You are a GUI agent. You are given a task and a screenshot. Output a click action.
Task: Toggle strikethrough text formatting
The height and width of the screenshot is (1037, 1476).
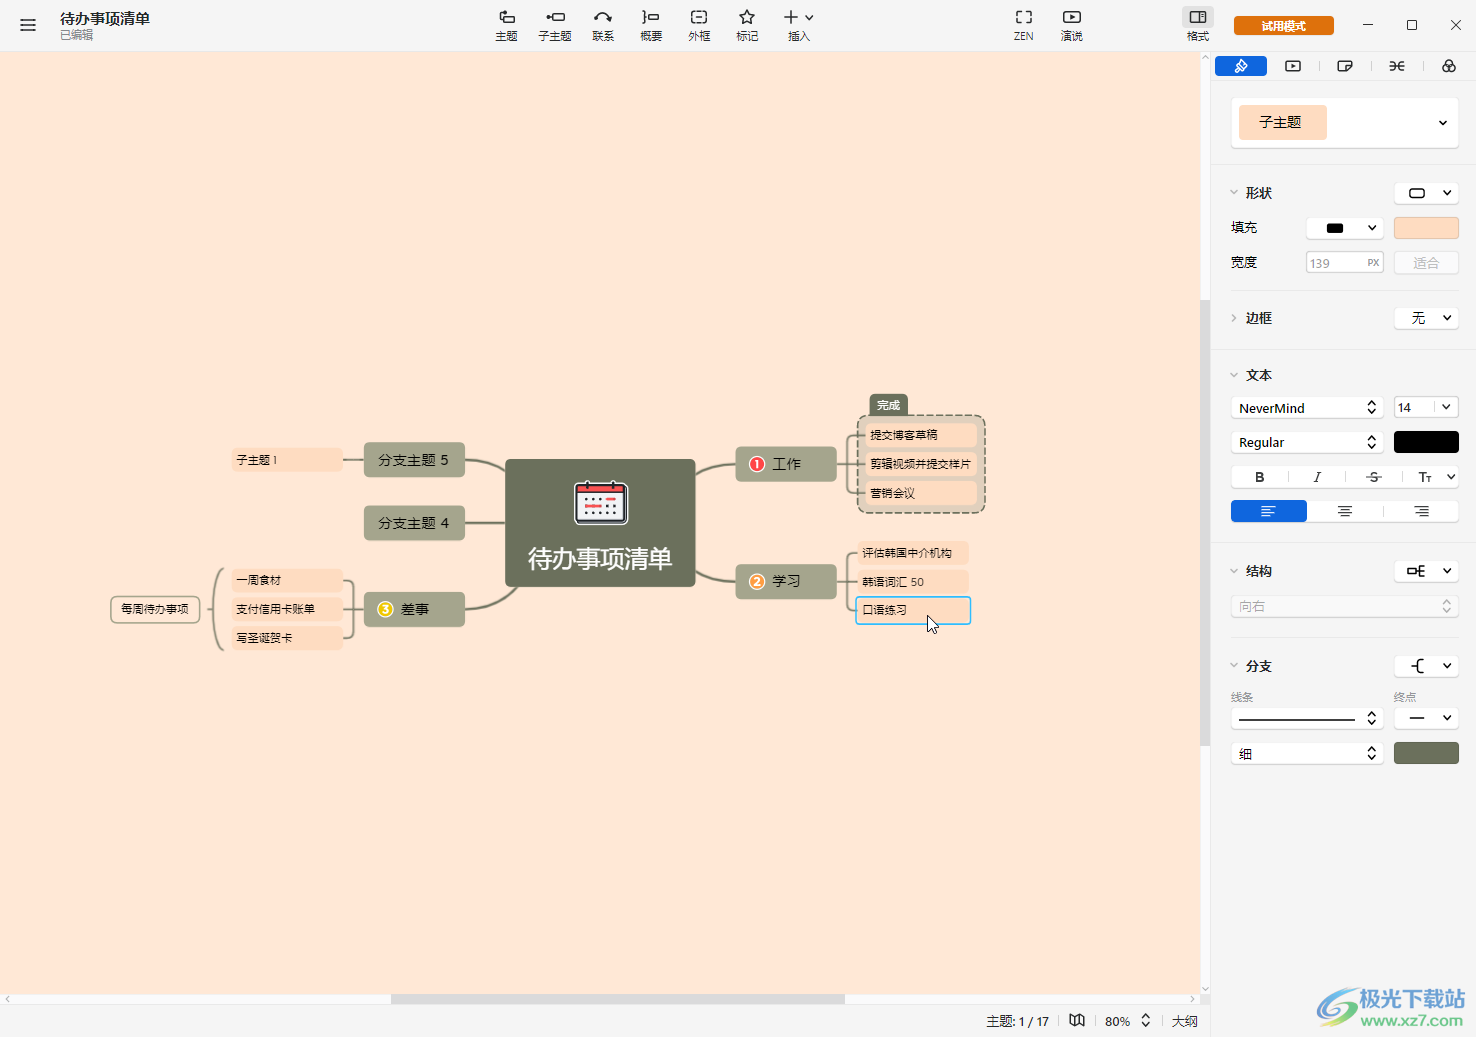tap(1374, 477)
